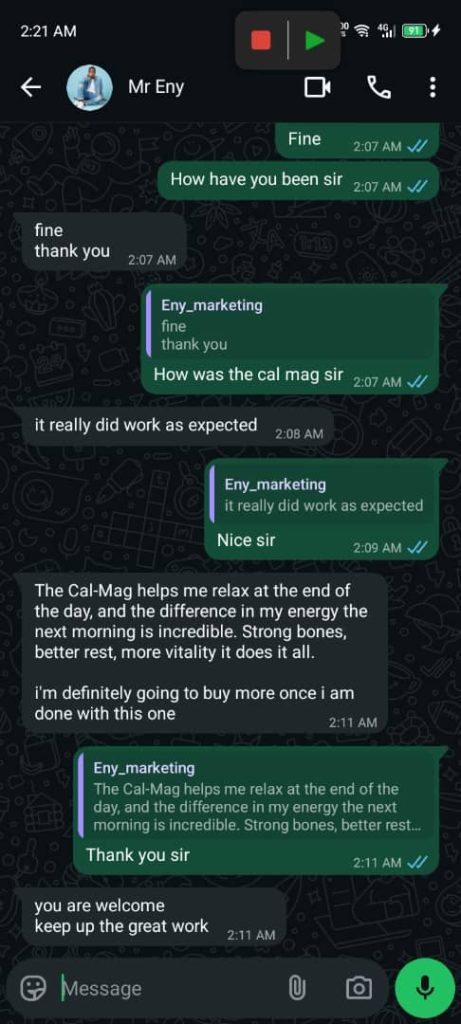Open Mr Eny's profile picture
This screenshot has width=461, height=1024.
tap(89, 88)
